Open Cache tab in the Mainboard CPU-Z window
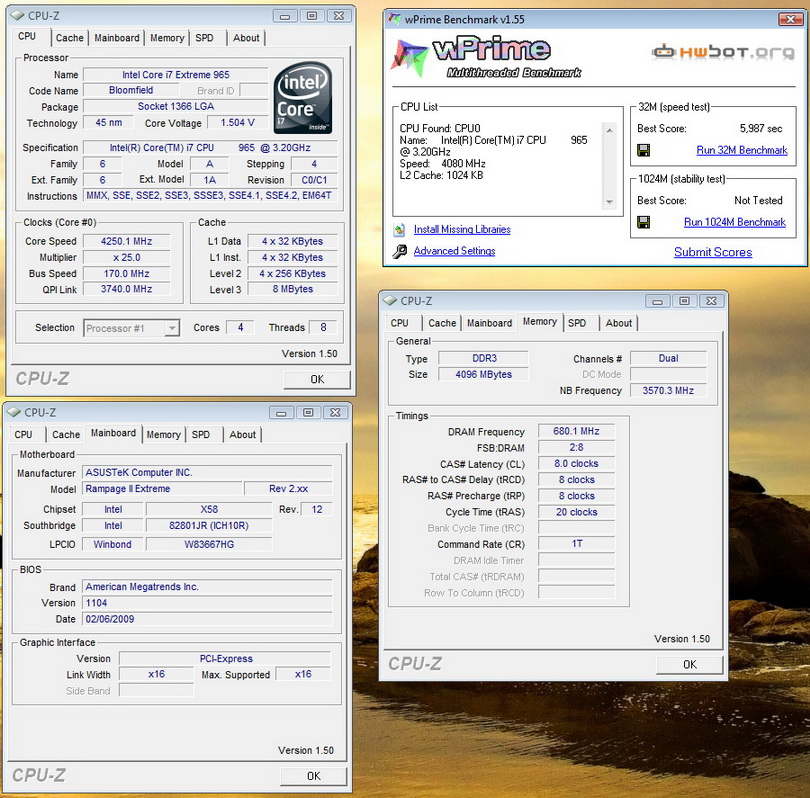The width and height of the screenshot is (810, 798). (x=66, y=434)
